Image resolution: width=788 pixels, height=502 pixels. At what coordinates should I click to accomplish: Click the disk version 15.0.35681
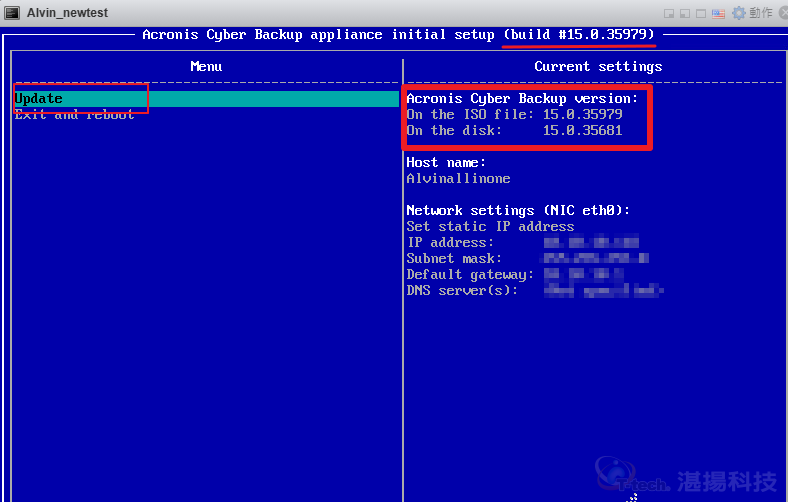(x=582, y=131)
